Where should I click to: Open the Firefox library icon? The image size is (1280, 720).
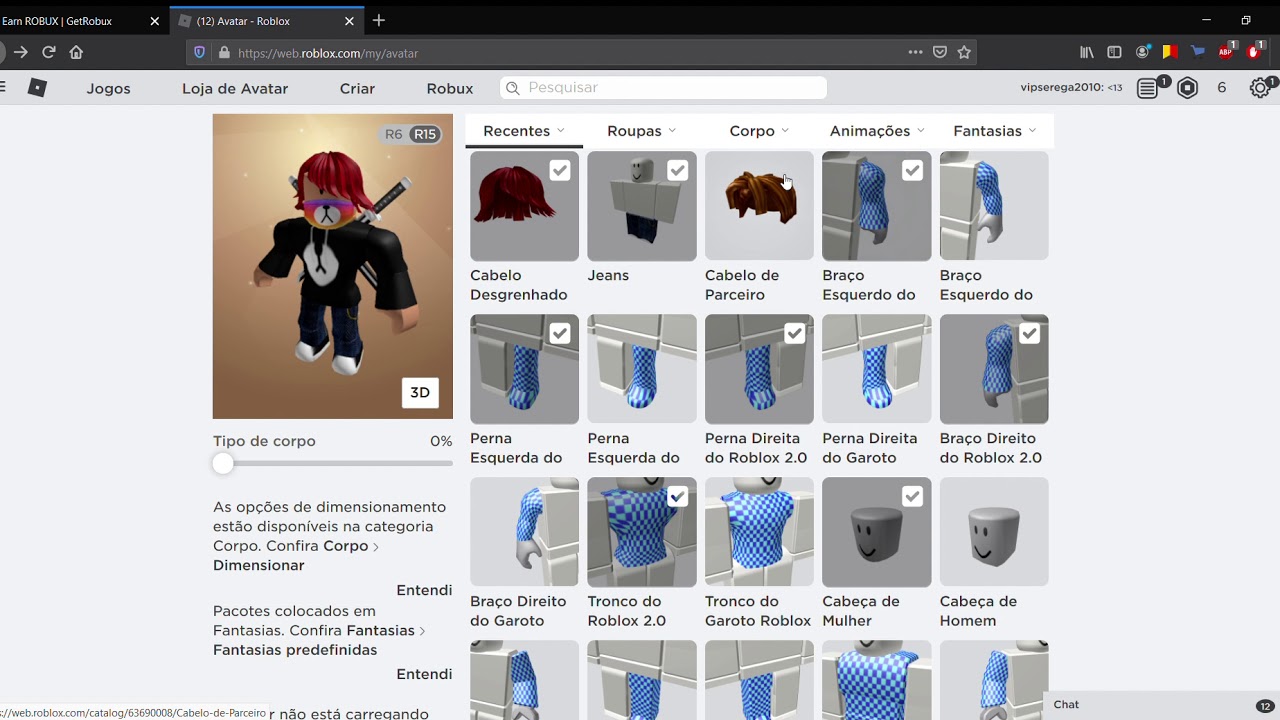pos(1087,52)
